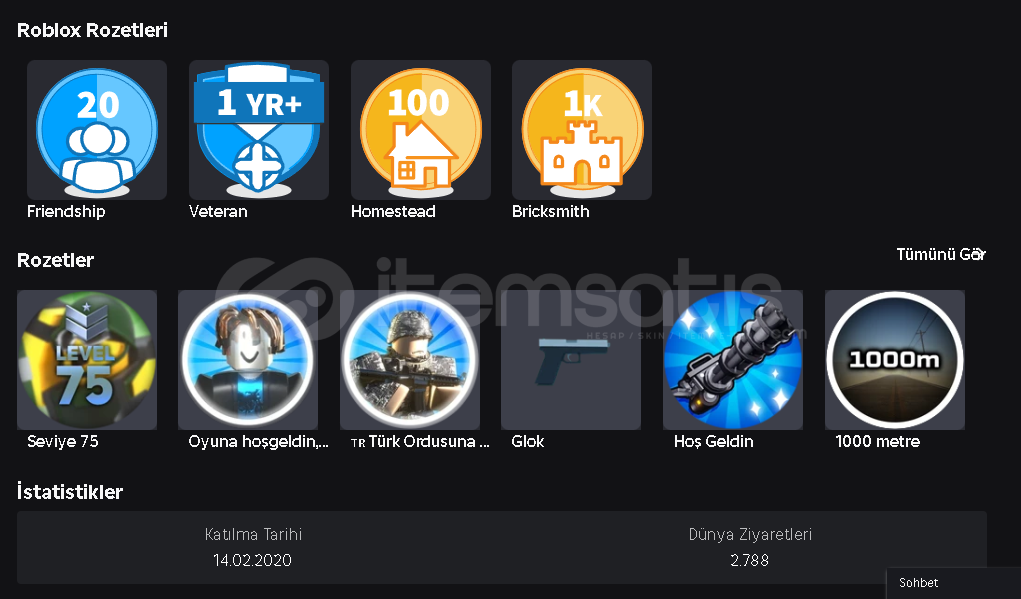
Task: Click the Seviye 75 caption
Action: pos(63,441)
